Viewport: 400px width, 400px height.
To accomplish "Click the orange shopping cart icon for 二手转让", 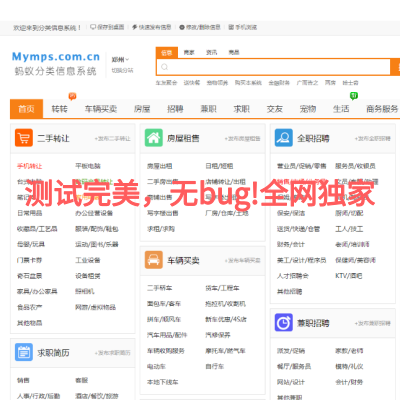I will [x=24, y=138].
